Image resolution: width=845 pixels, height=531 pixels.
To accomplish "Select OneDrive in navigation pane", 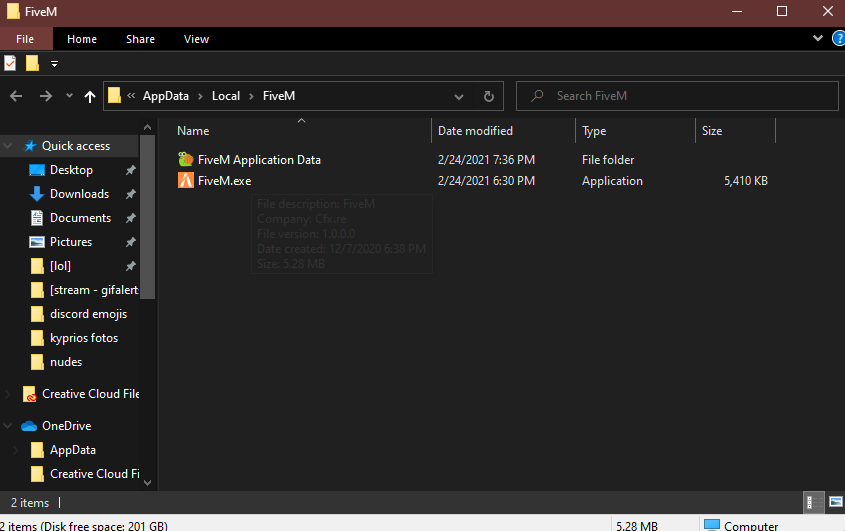I will 66,426.
